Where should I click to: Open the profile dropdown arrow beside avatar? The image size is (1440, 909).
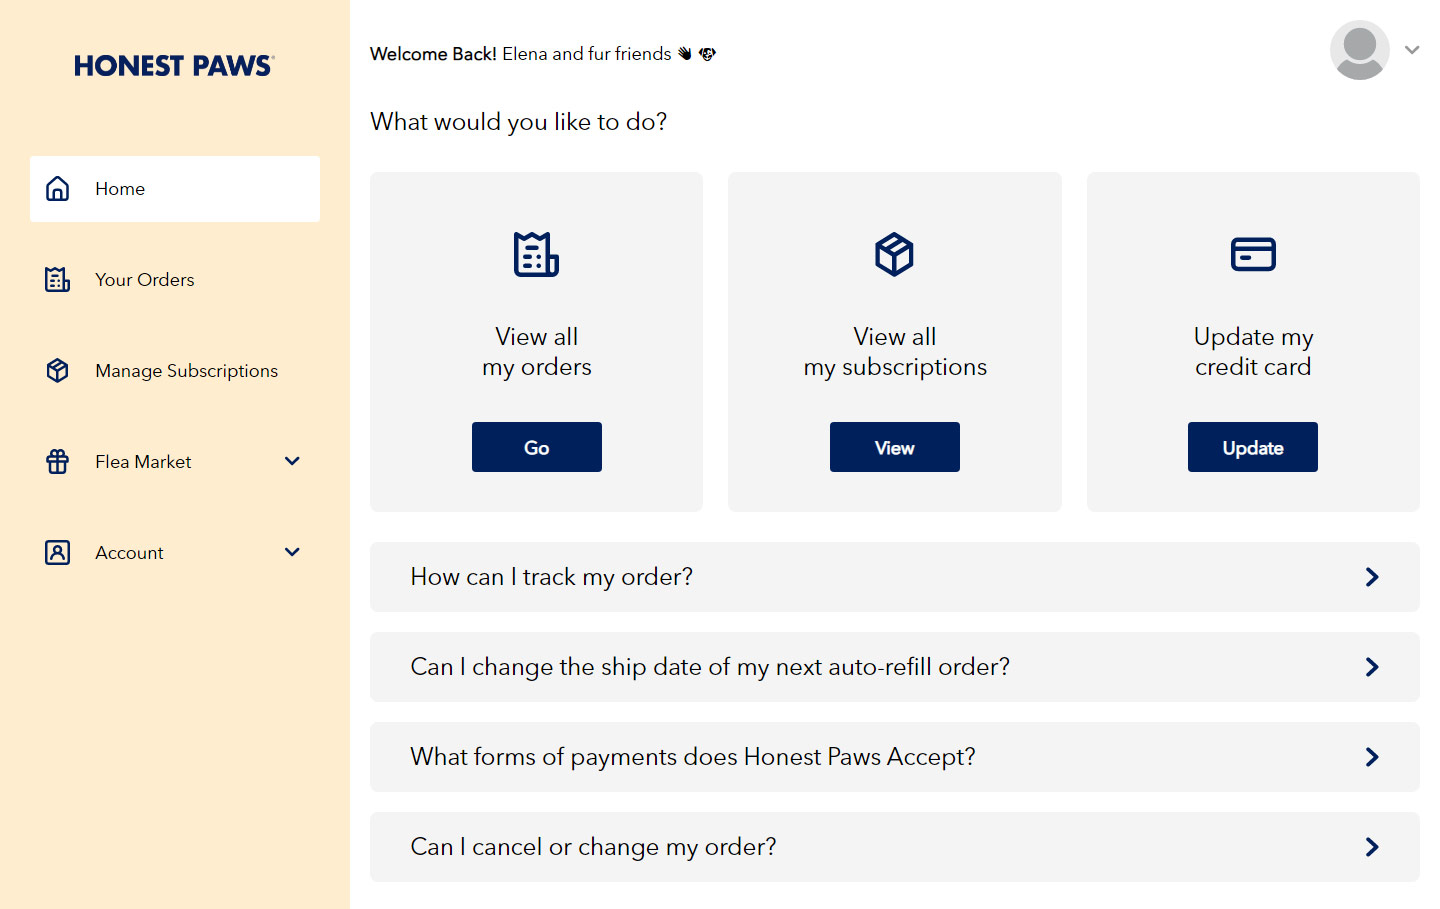click(x=1412, y=50)
